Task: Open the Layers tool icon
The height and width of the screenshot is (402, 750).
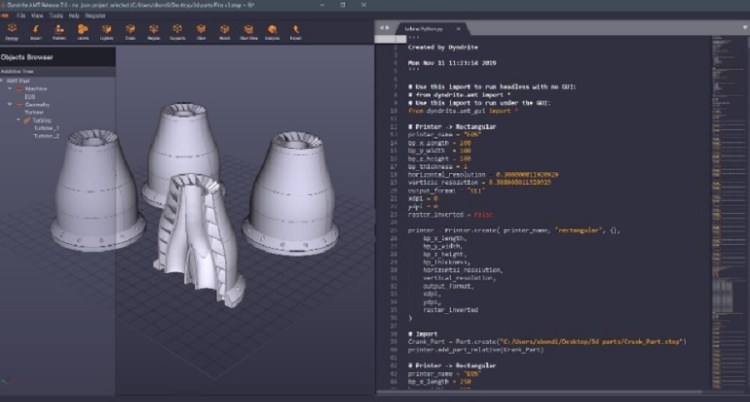Action: click(83, 32)
